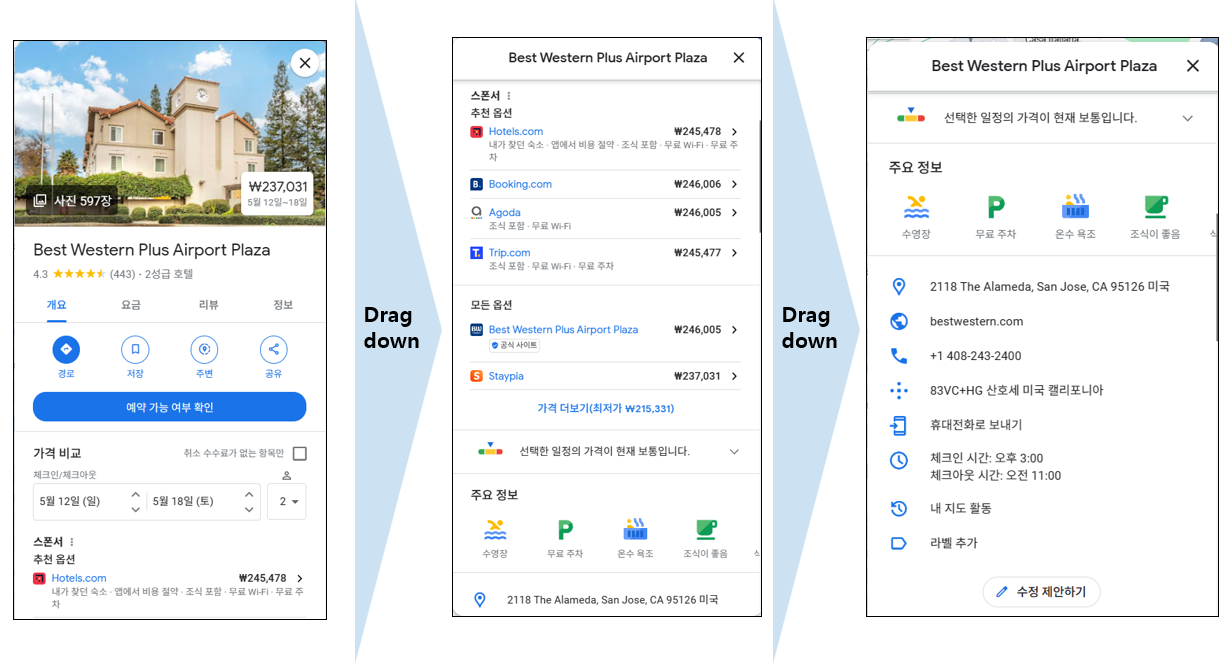Click the person guests icon above the 2 dropdown

coord(286,475)
